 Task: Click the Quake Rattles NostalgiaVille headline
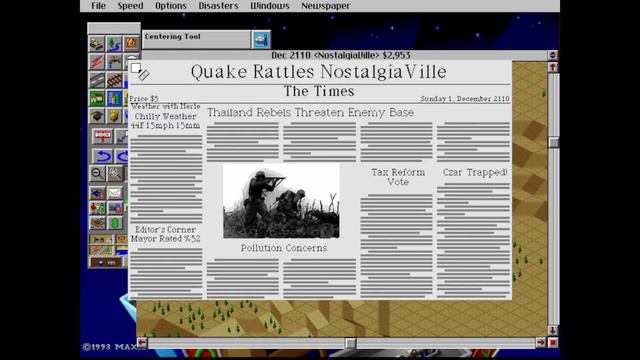coord(319,72)
